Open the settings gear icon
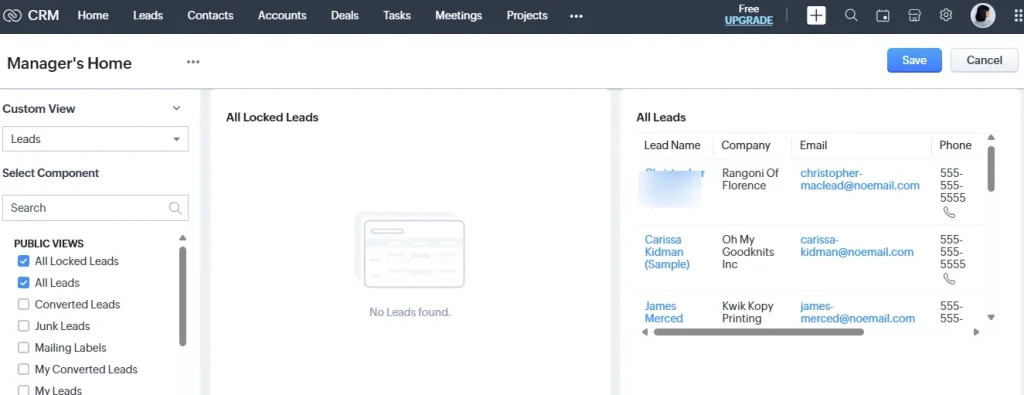 [x=946, y=15]
